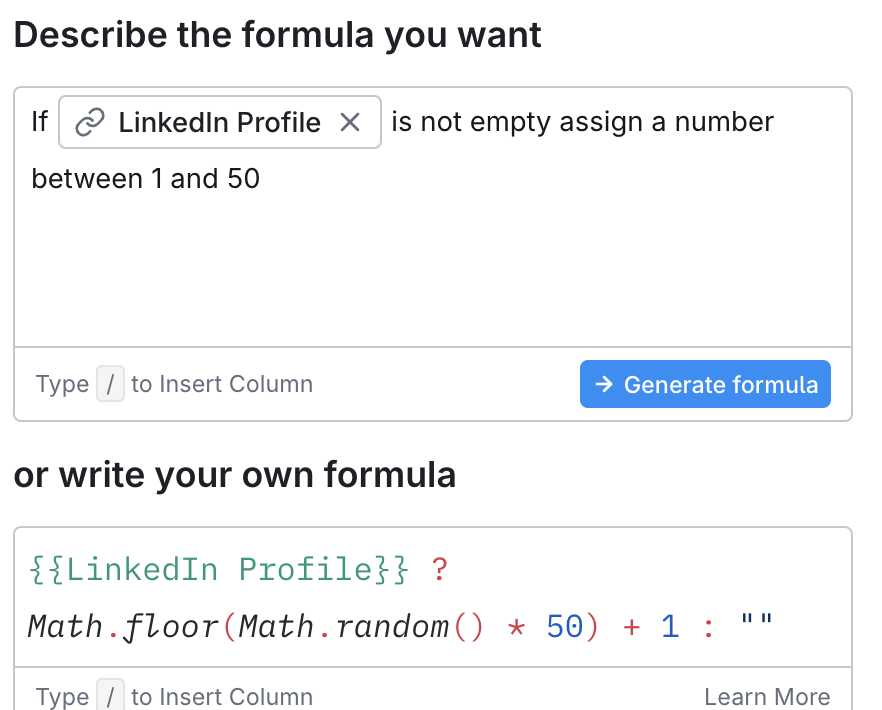Image resolution: width=882 pixels, height=710 pixels.
Task: Click the red question mark operator in the formula
Action: [439, 570]
